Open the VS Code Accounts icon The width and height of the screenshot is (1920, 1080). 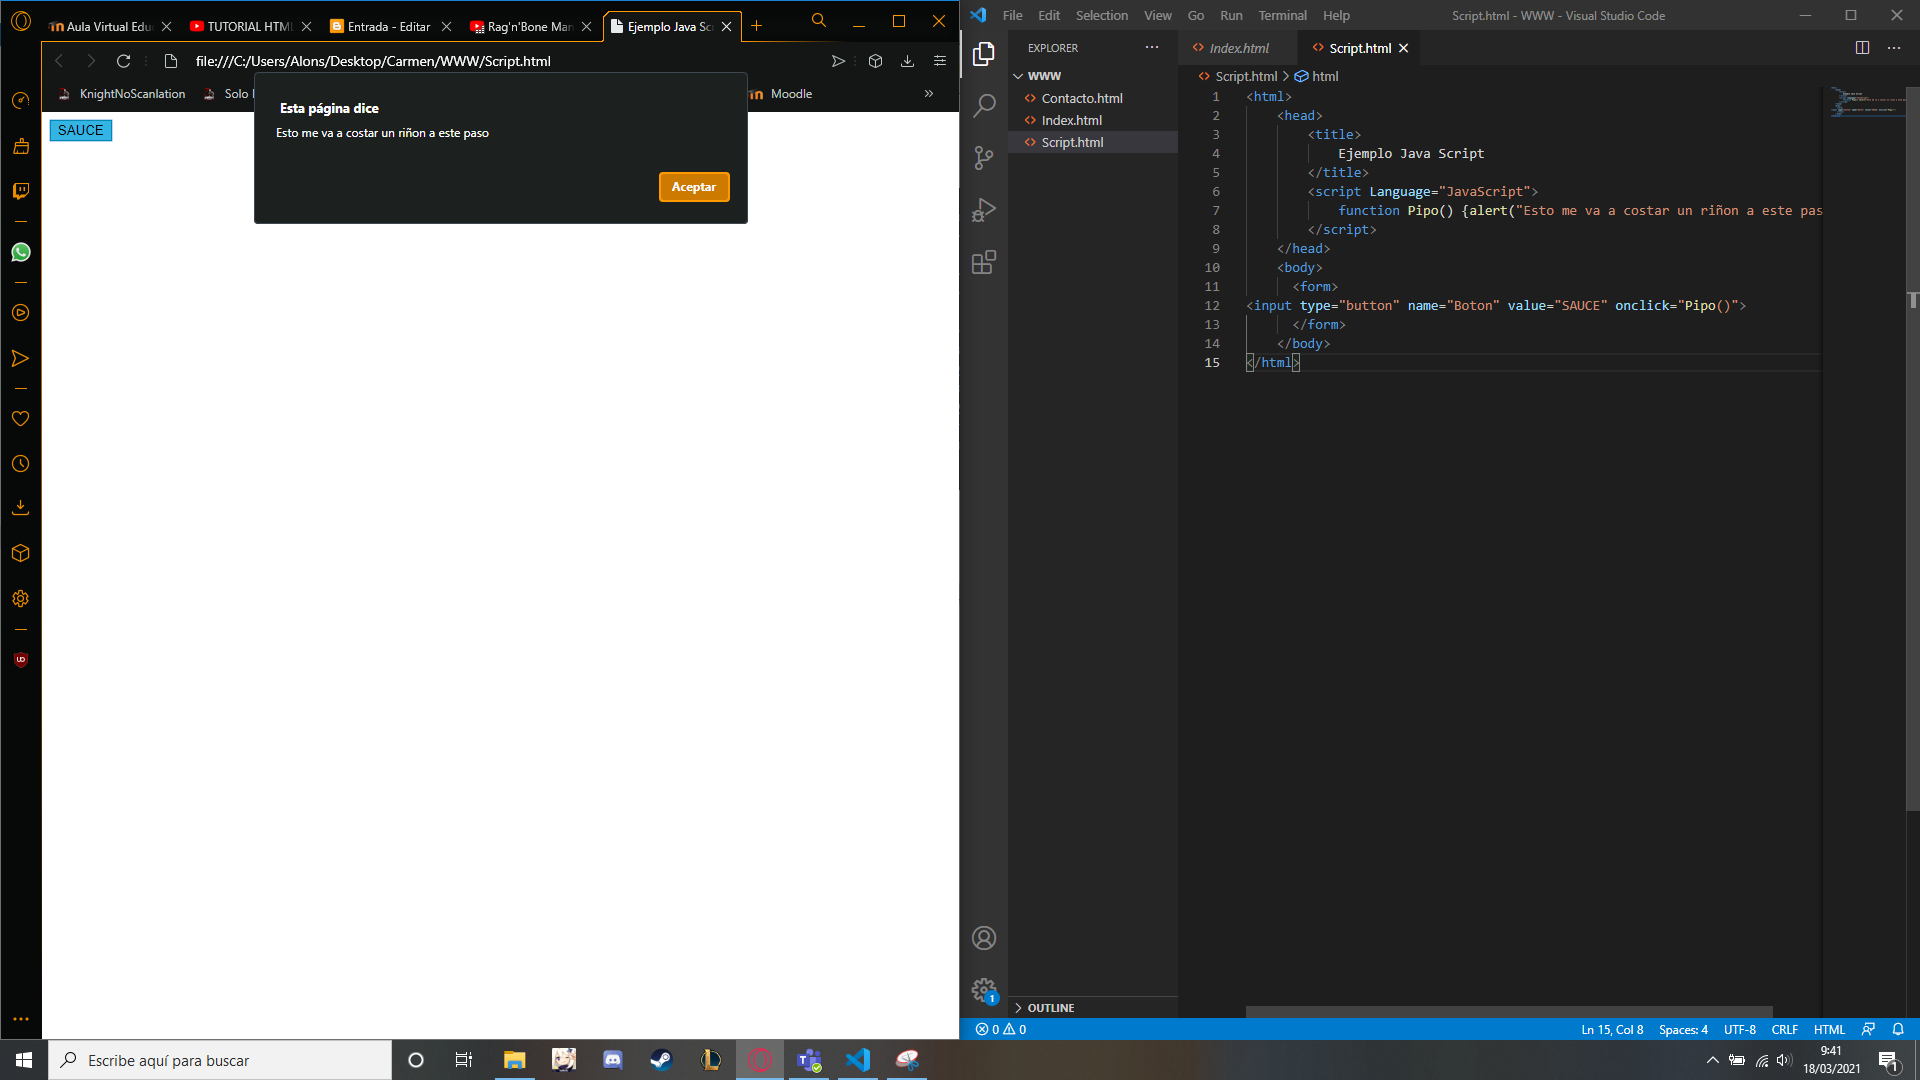coord(984,938)
